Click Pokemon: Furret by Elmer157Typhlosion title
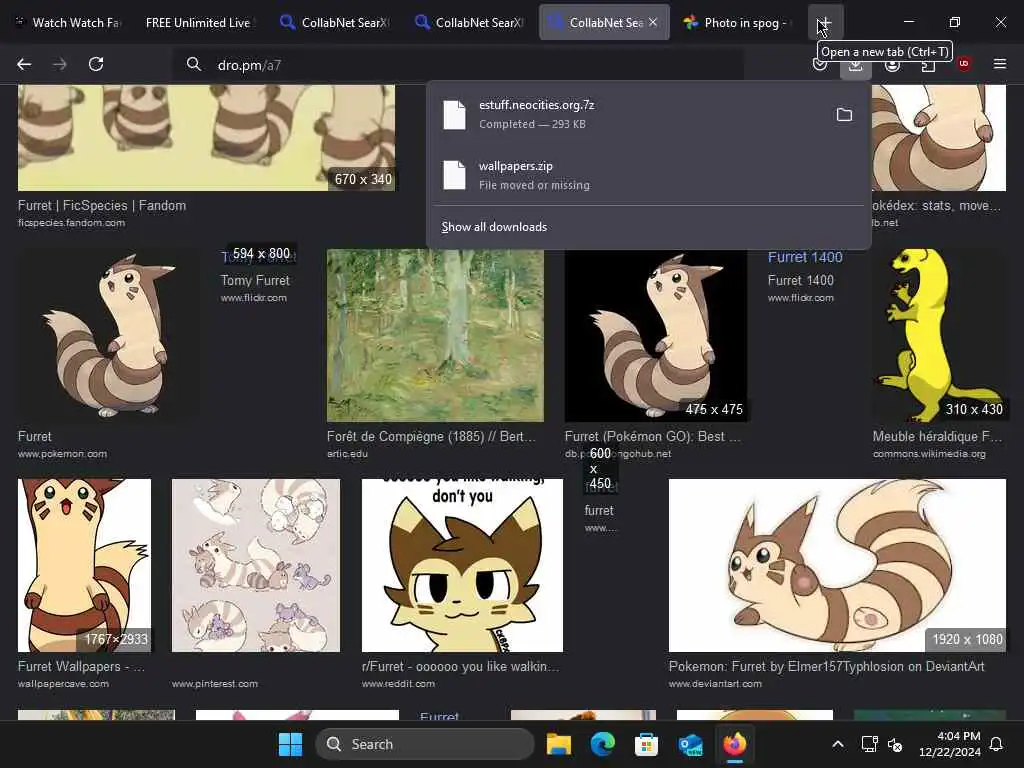The image size is (1024, 768). pyautogui.click(x=826, y=666)
